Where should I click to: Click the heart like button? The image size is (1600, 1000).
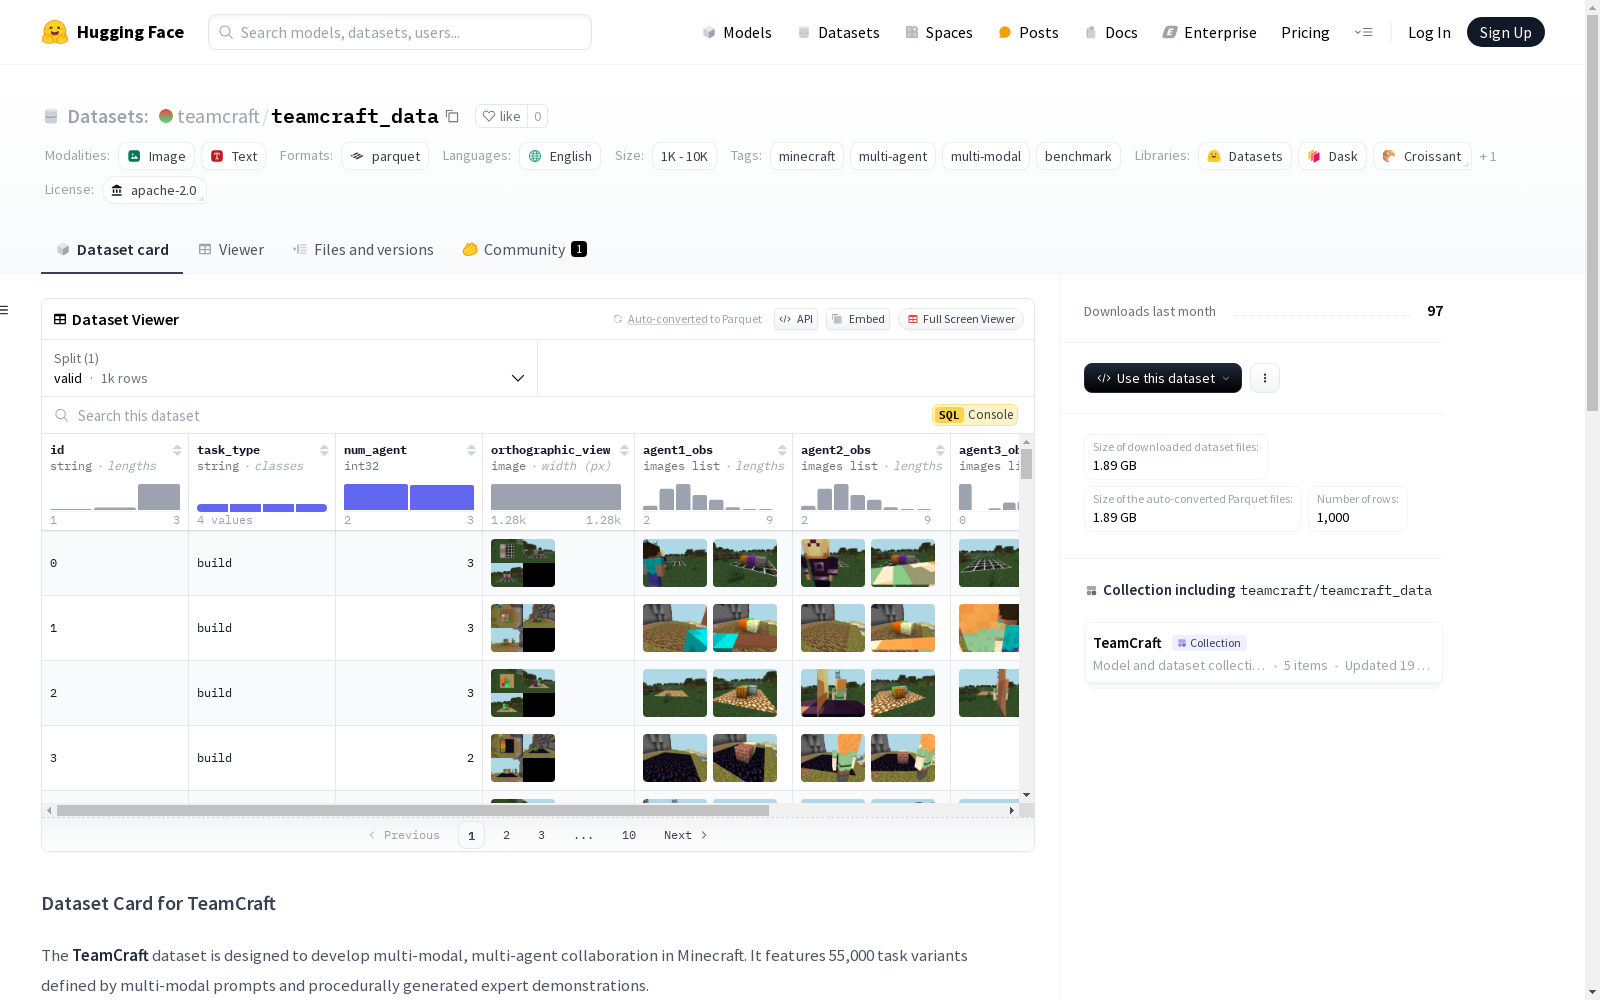tap(501, 116)
